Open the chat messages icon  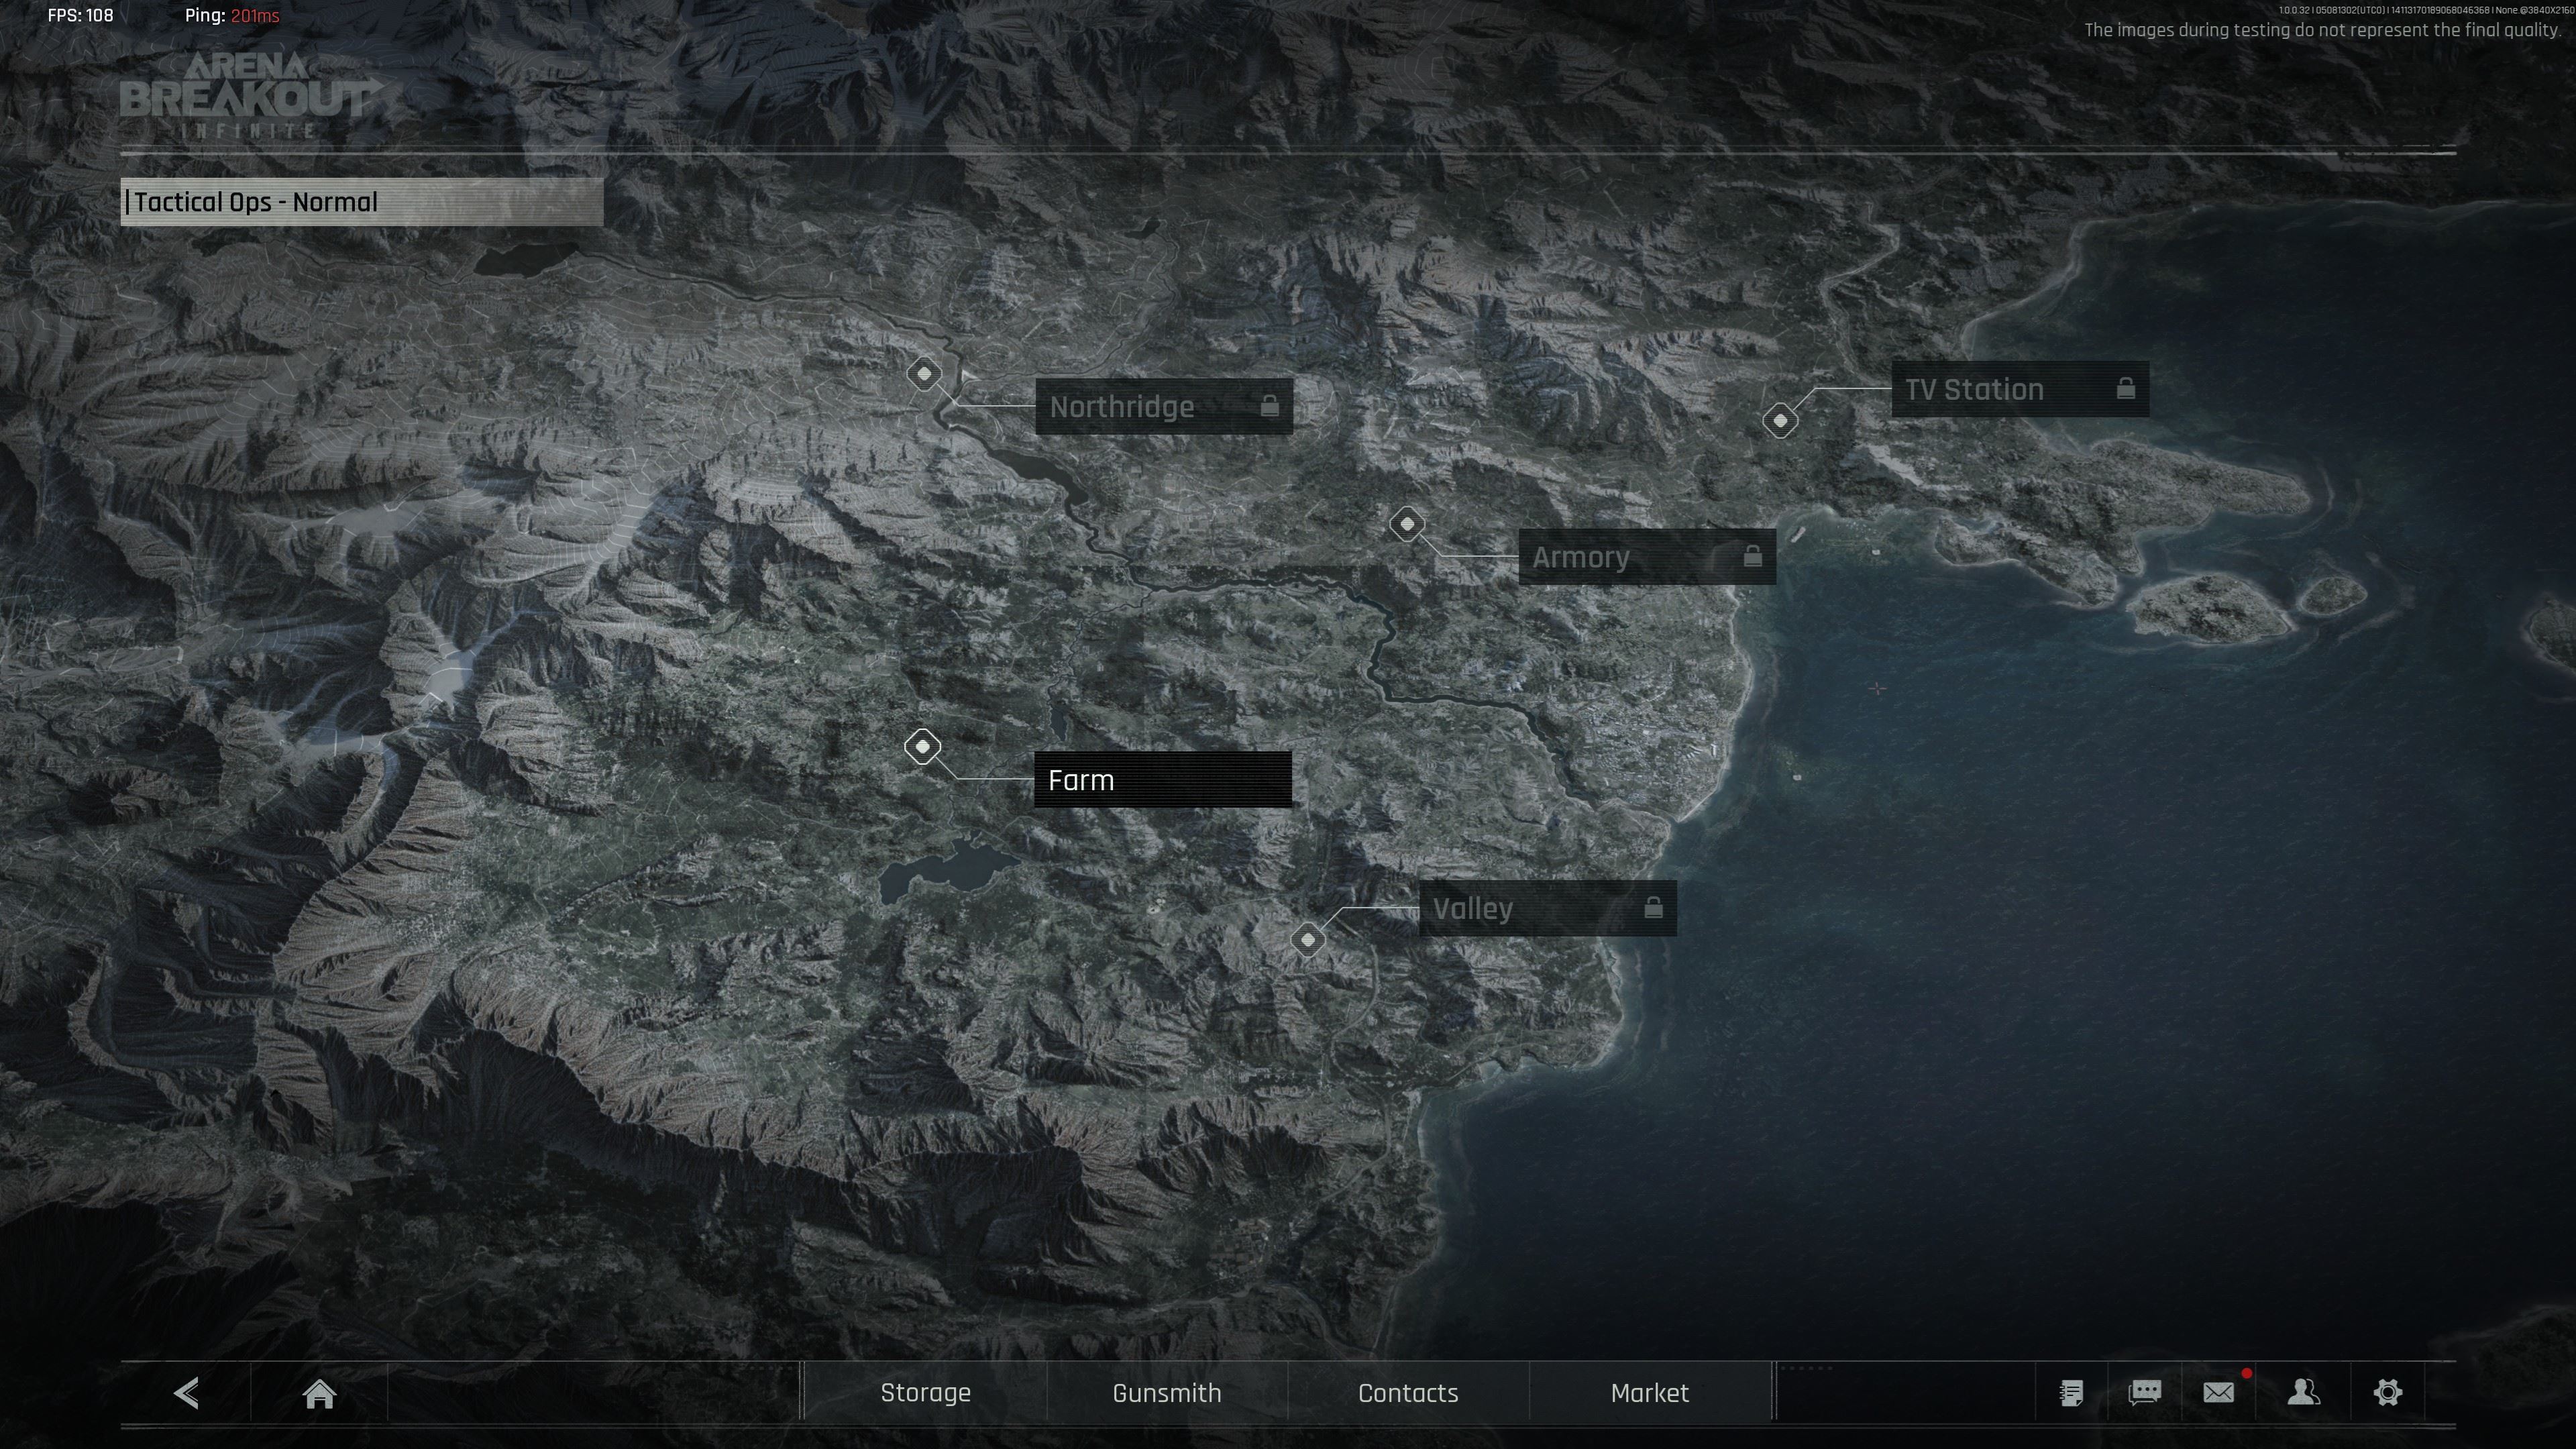pos(2144,1393)
